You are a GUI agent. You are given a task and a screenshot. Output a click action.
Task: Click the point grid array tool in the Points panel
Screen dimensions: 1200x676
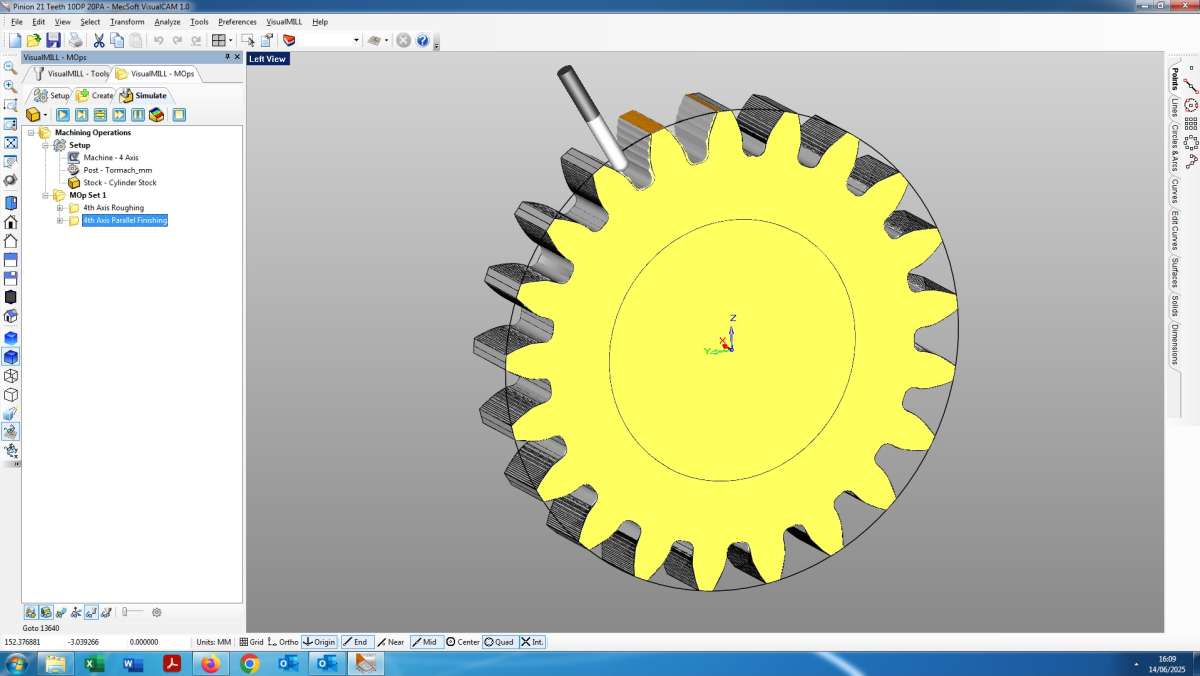1190,124
